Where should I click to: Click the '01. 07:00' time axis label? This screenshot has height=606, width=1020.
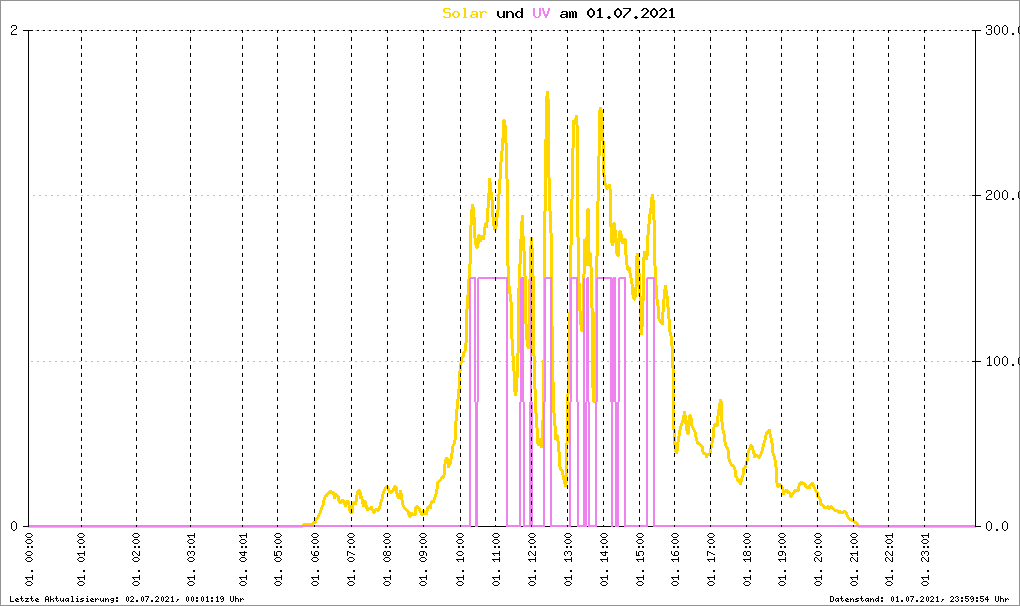351,560
